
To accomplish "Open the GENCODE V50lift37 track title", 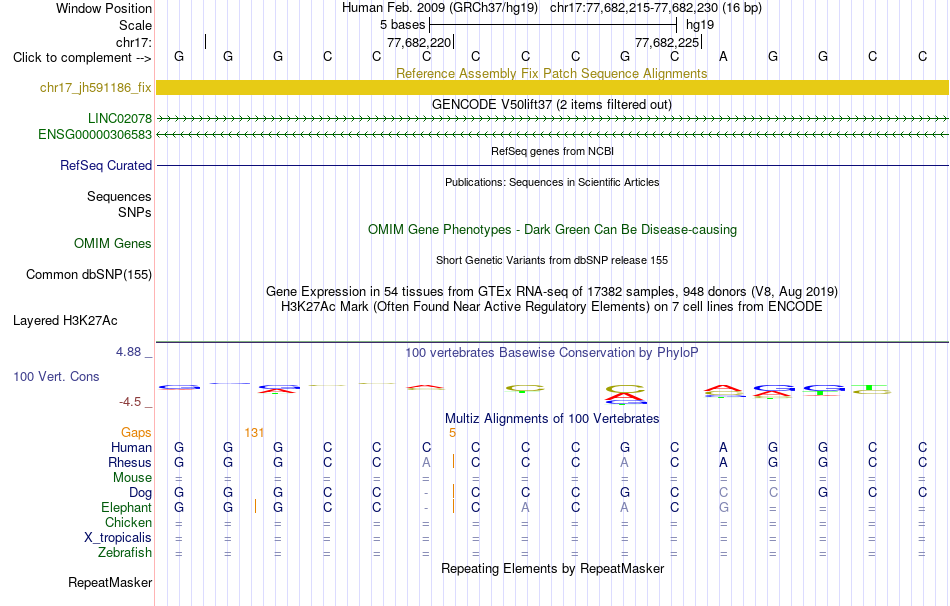I will [551, 104].
